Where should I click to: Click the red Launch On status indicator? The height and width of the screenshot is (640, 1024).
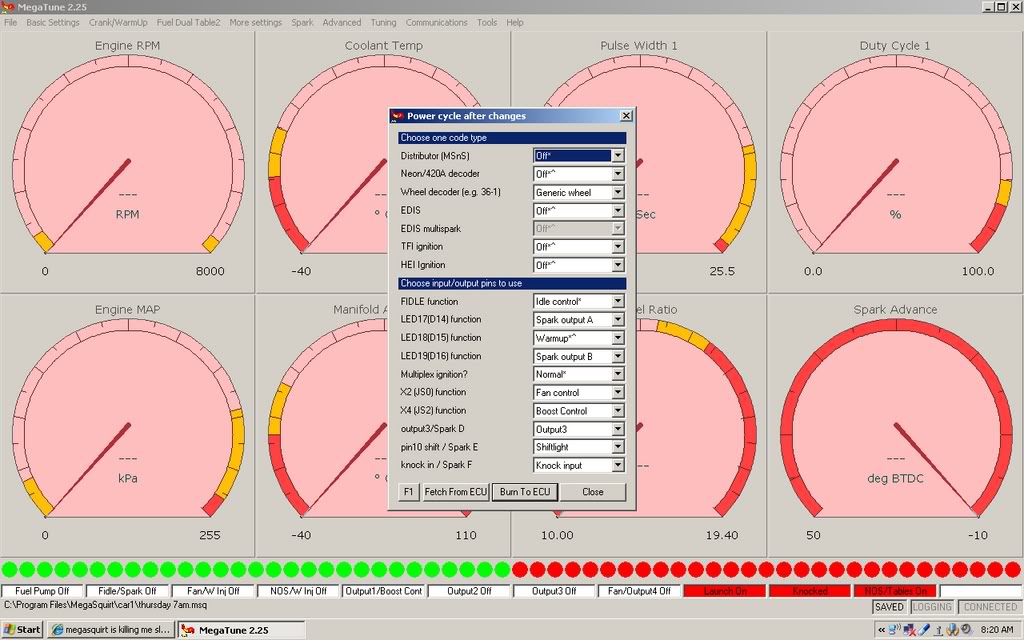tap(725, 591)
